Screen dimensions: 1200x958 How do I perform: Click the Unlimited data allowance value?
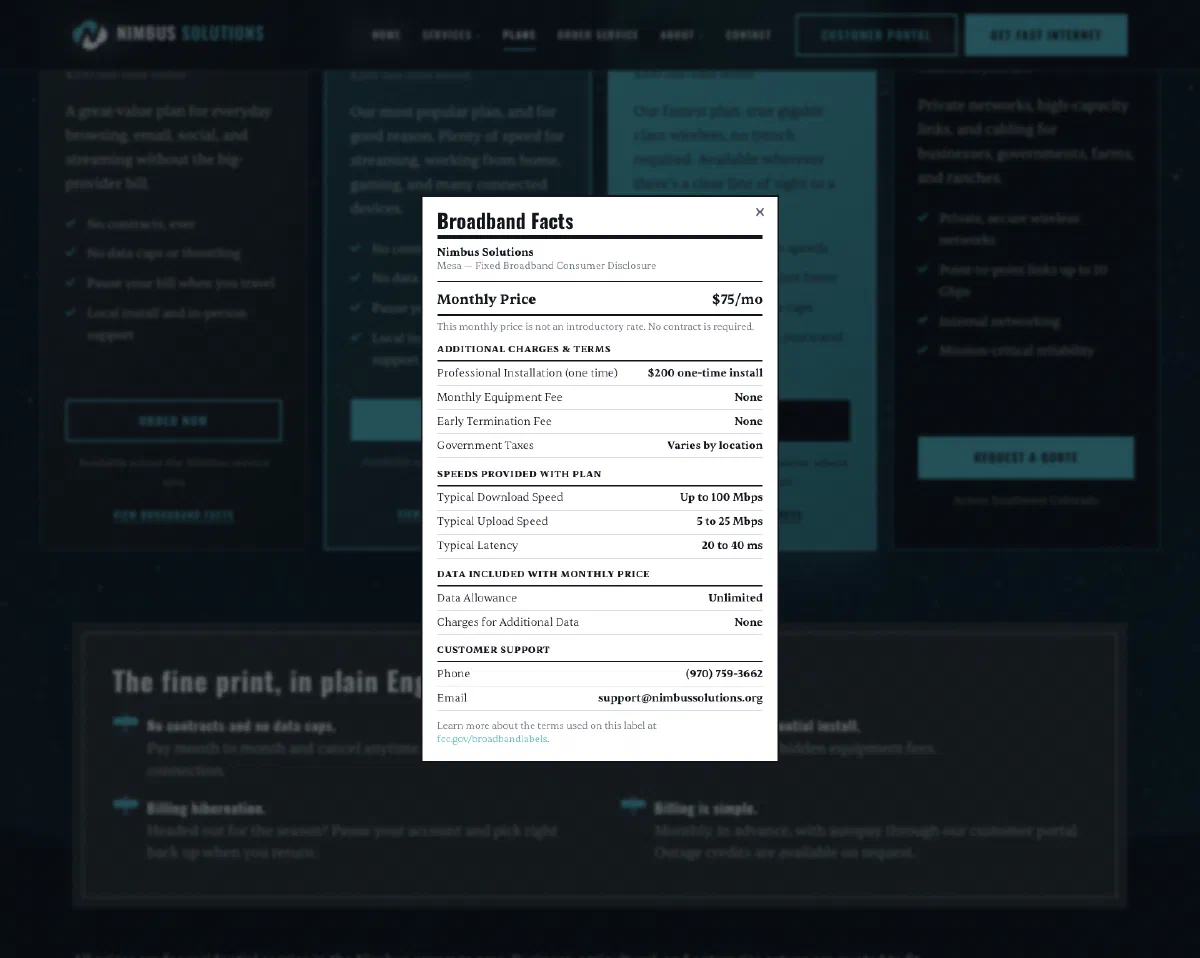735,598
